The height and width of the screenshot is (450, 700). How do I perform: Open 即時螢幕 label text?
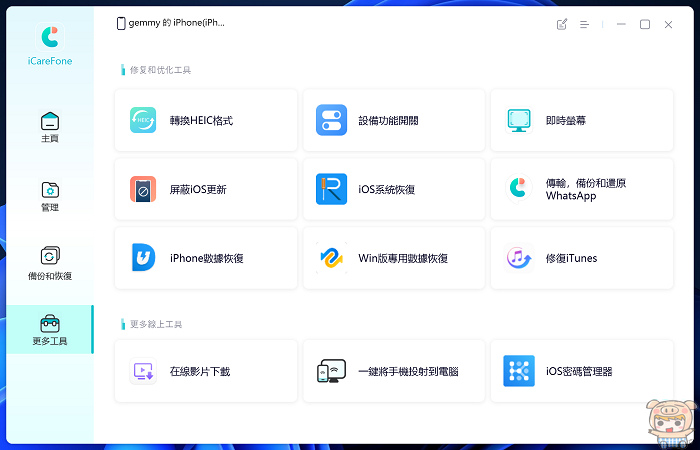(566, 121)
